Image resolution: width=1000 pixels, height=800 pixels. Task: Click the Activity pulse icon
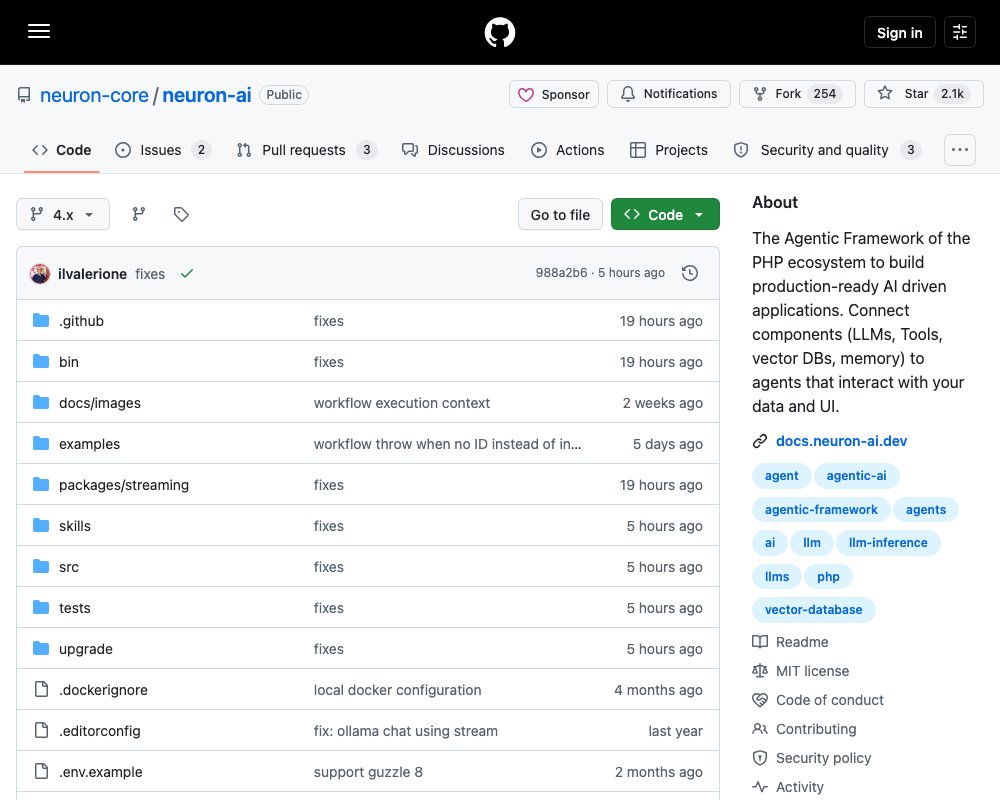[760, 787]
